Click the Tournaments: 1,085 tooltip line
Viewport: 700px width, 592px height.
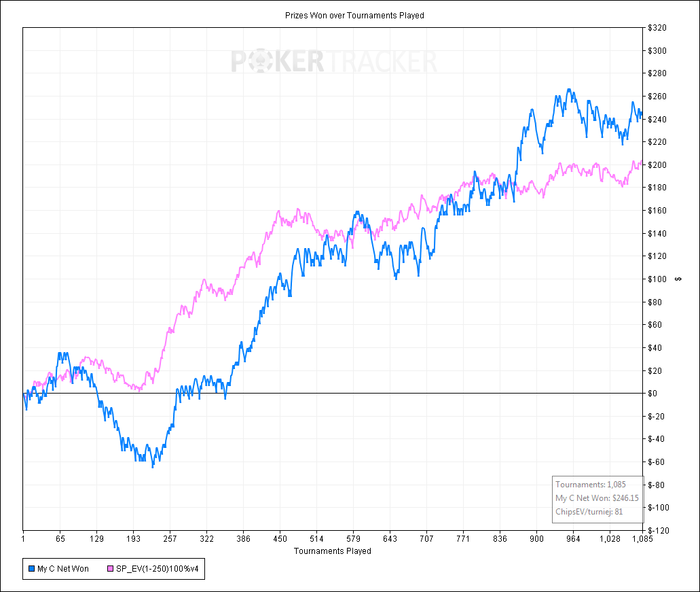click(x=591, y=484)
